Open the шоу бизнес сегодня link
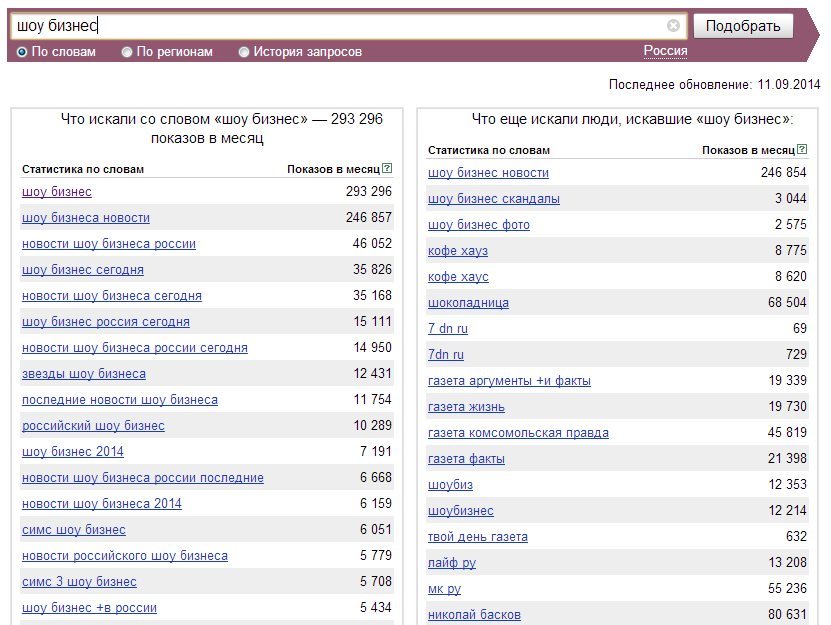The height and width of the screenshot is (625, 831). tap(83, 269)
